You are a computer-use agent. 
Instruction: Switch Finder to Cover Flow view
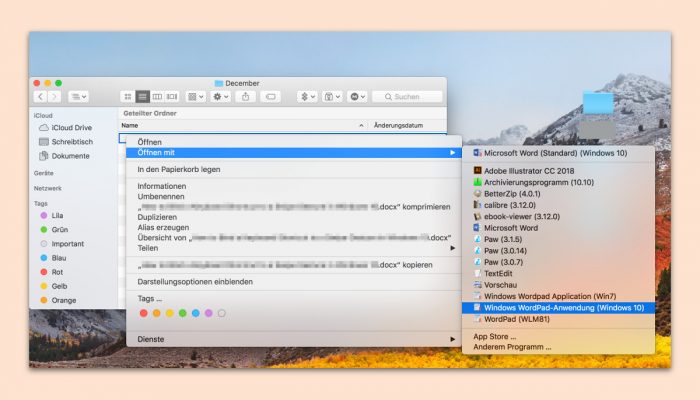point(172,96)
